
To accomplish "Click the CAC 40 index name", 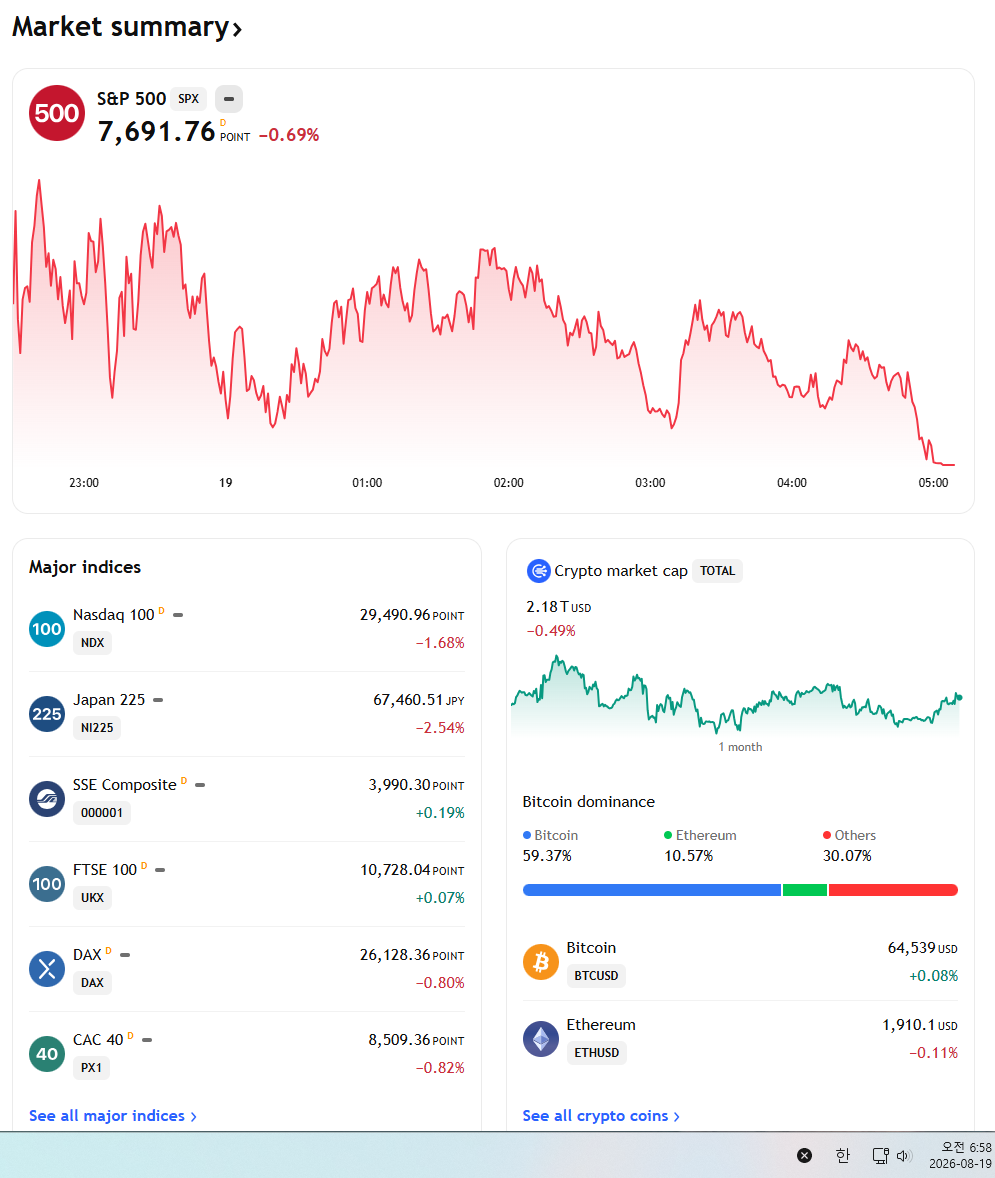I will [98, 1040].
